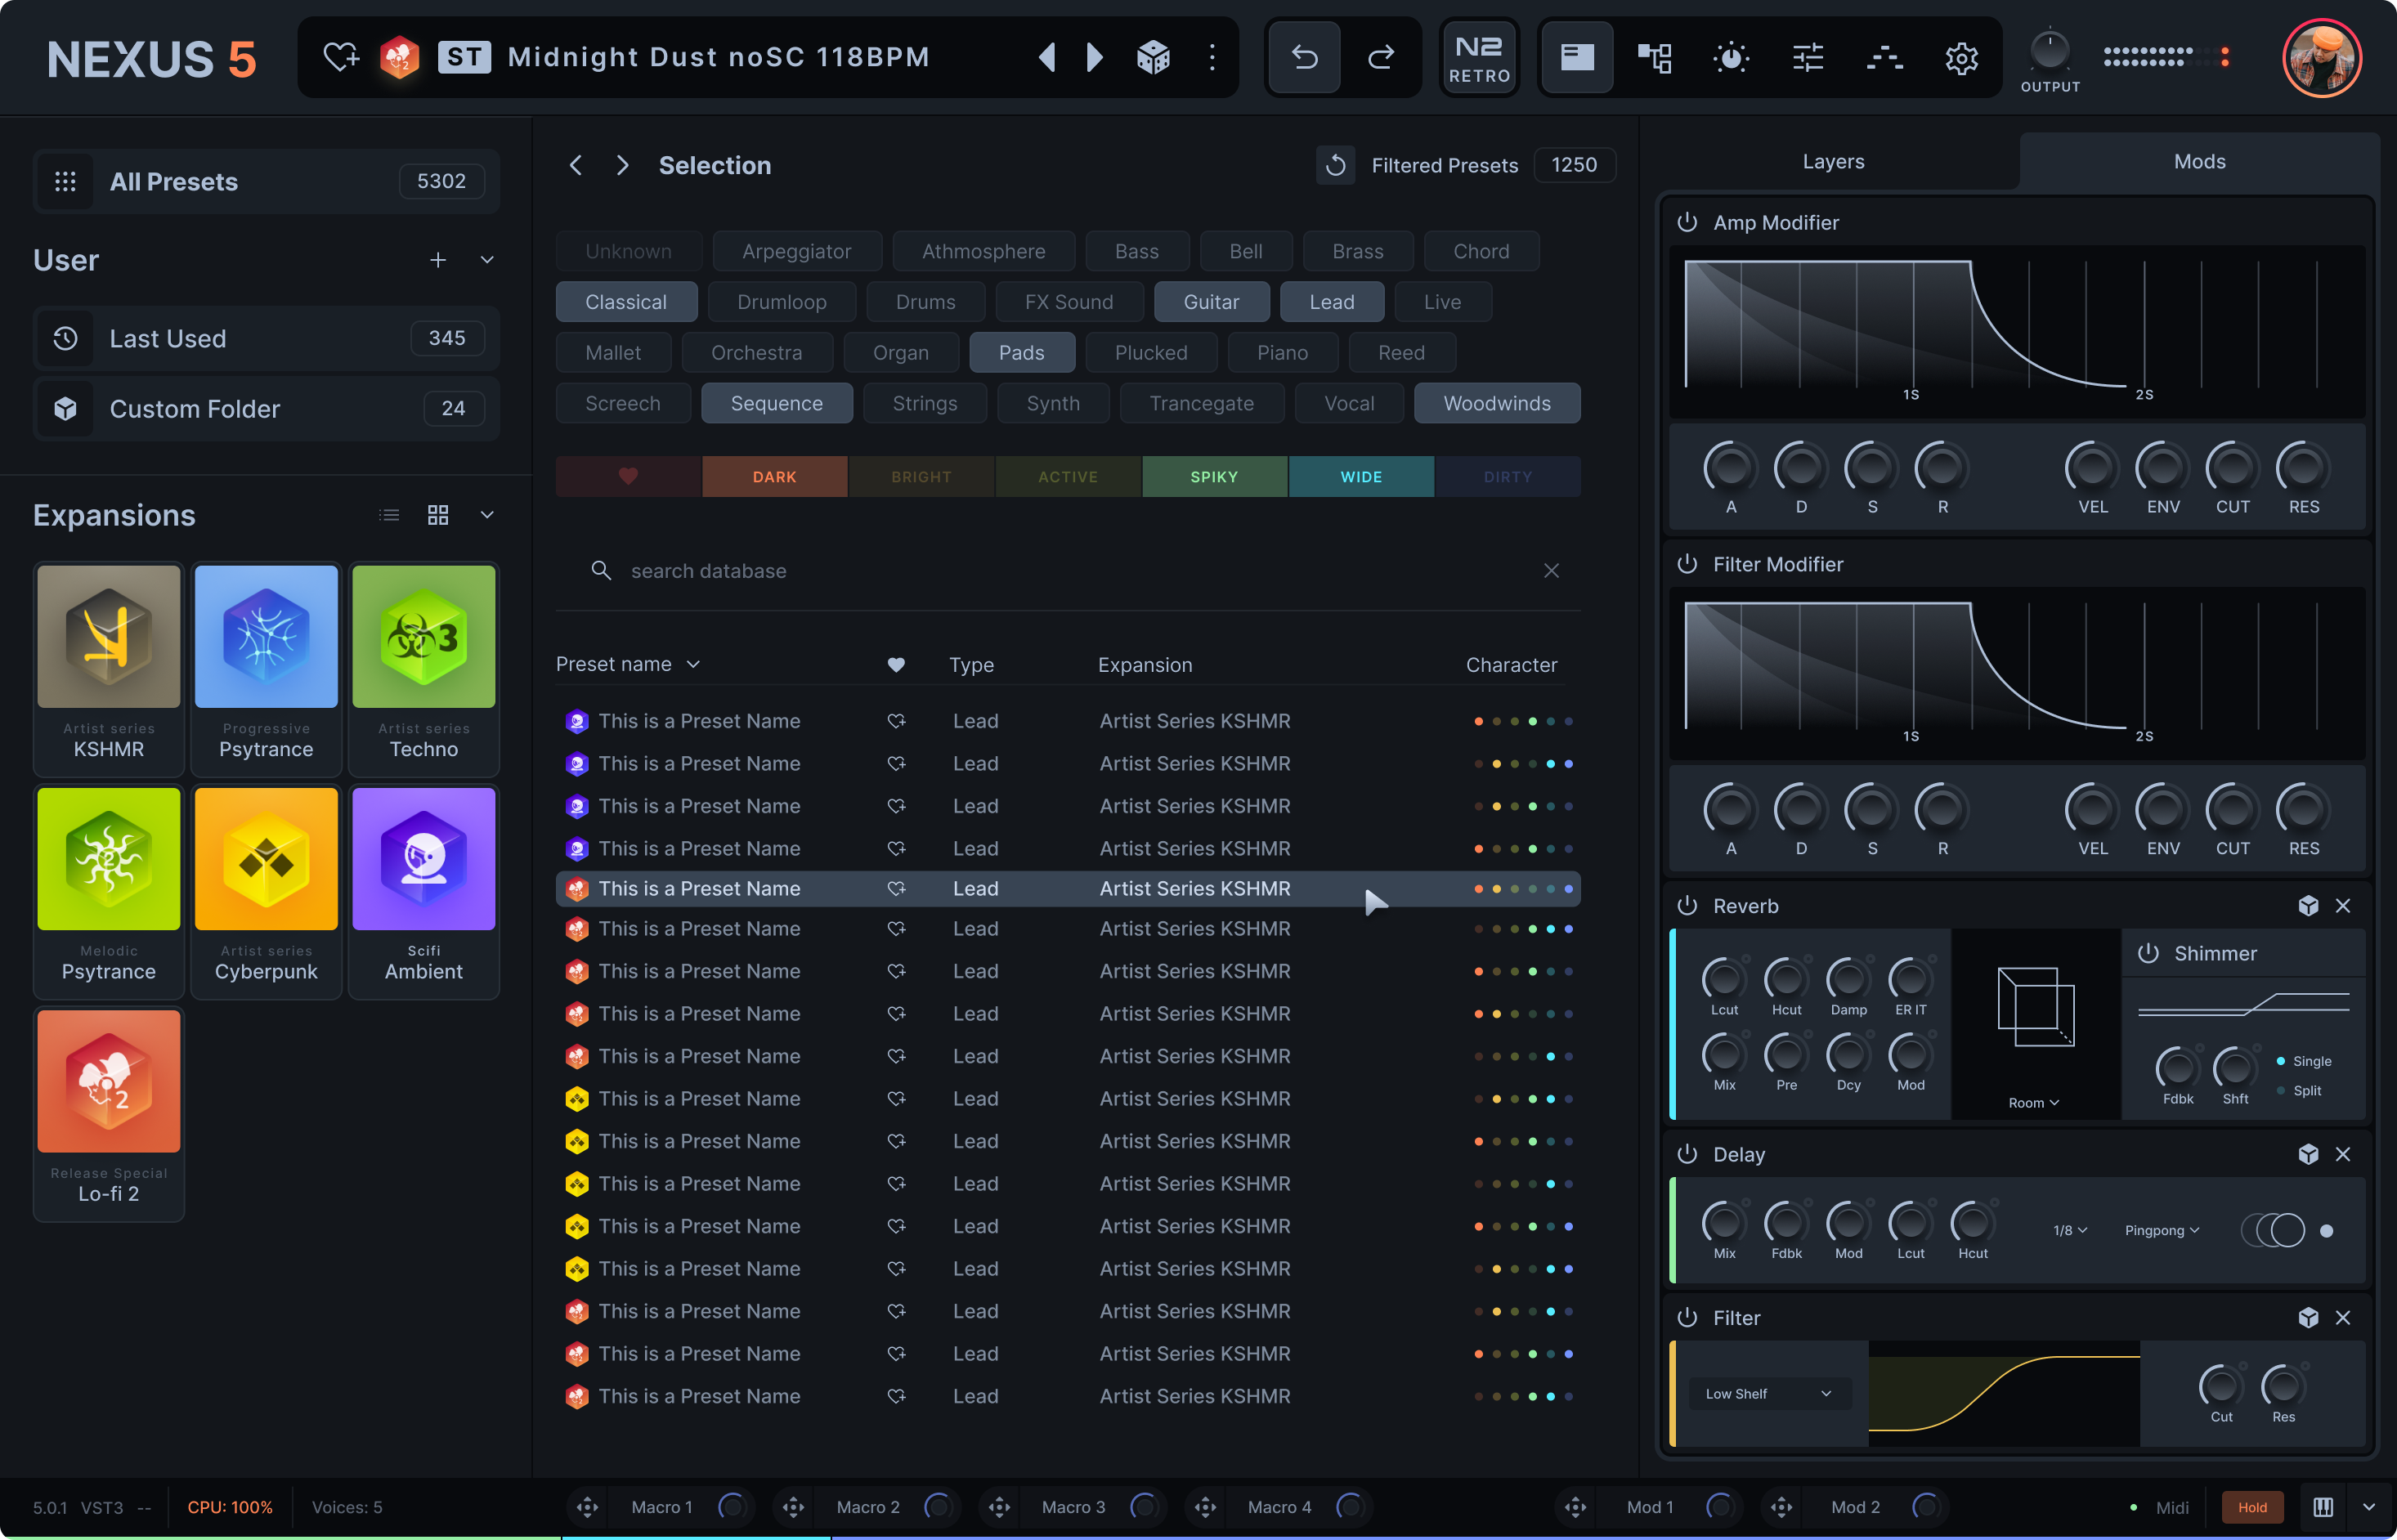The image size is (2397, 1540).
Task: Click the Mod 2 assign move icon
Action: click(1781, 1506)
